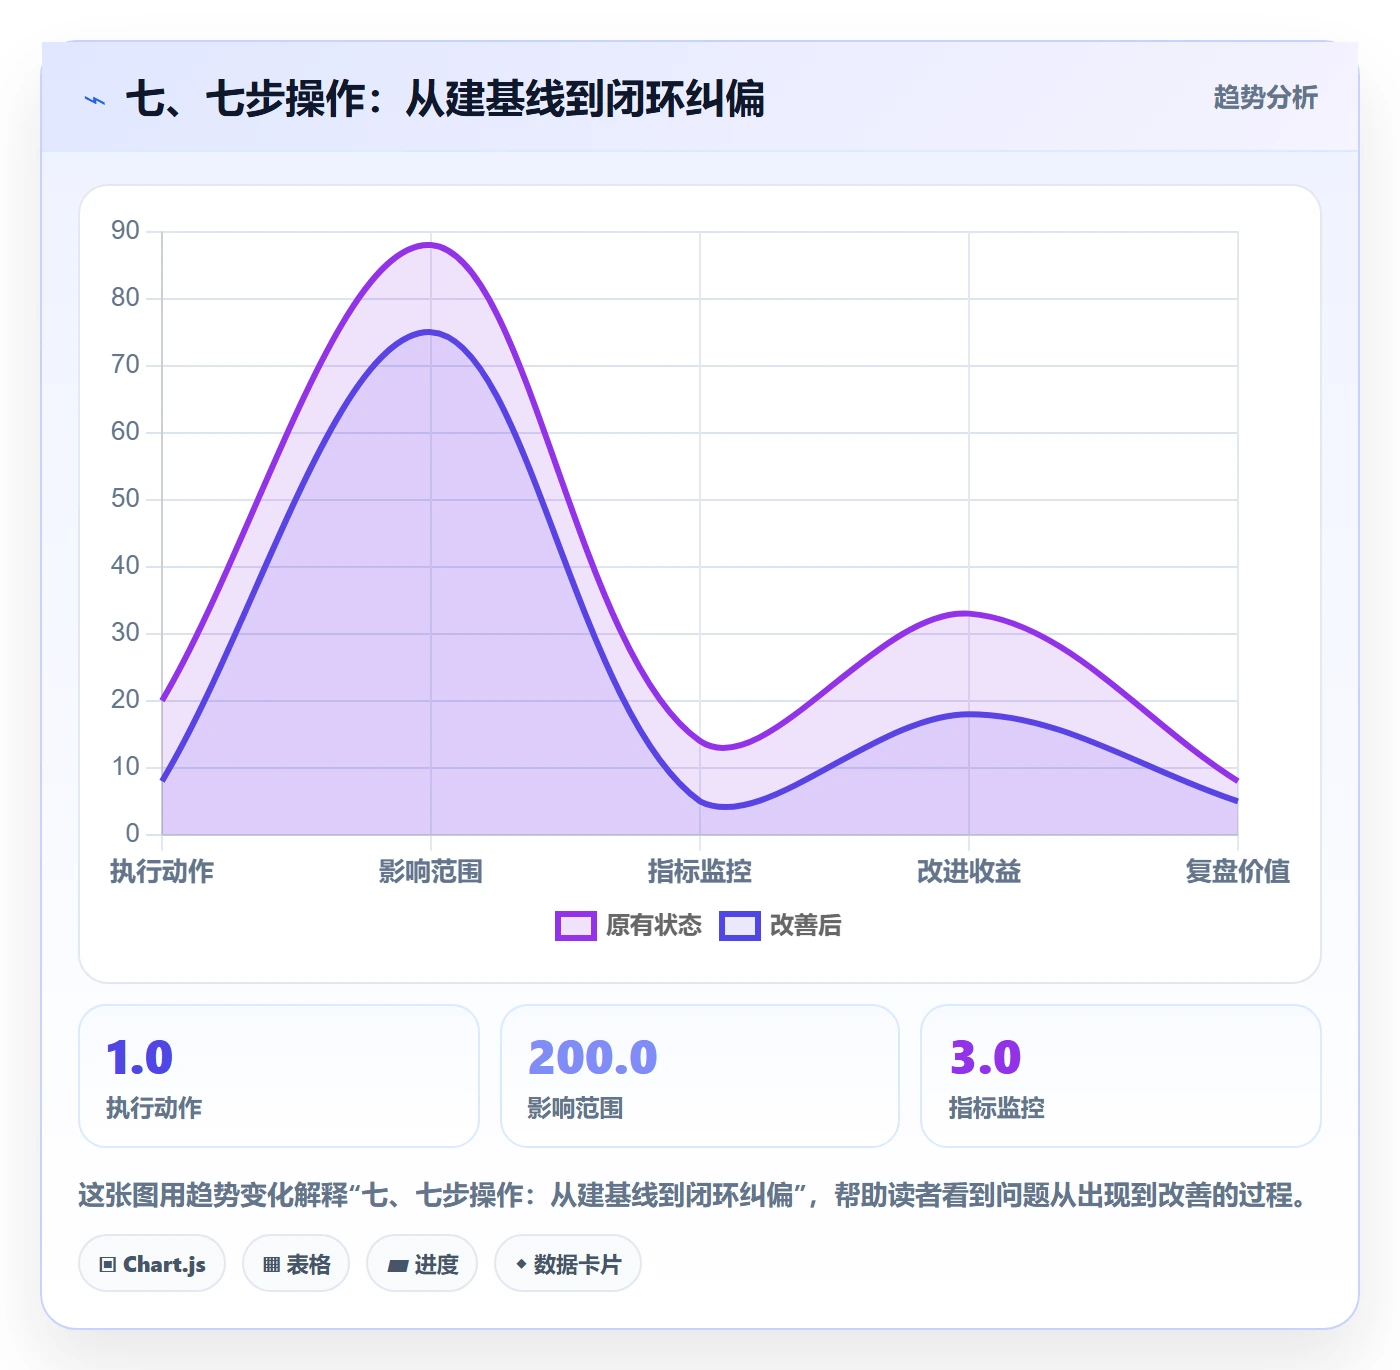This screenshot has height=1370, width=1400.
Task: Click the 进度 tag chip
Action: point(422,1264)
